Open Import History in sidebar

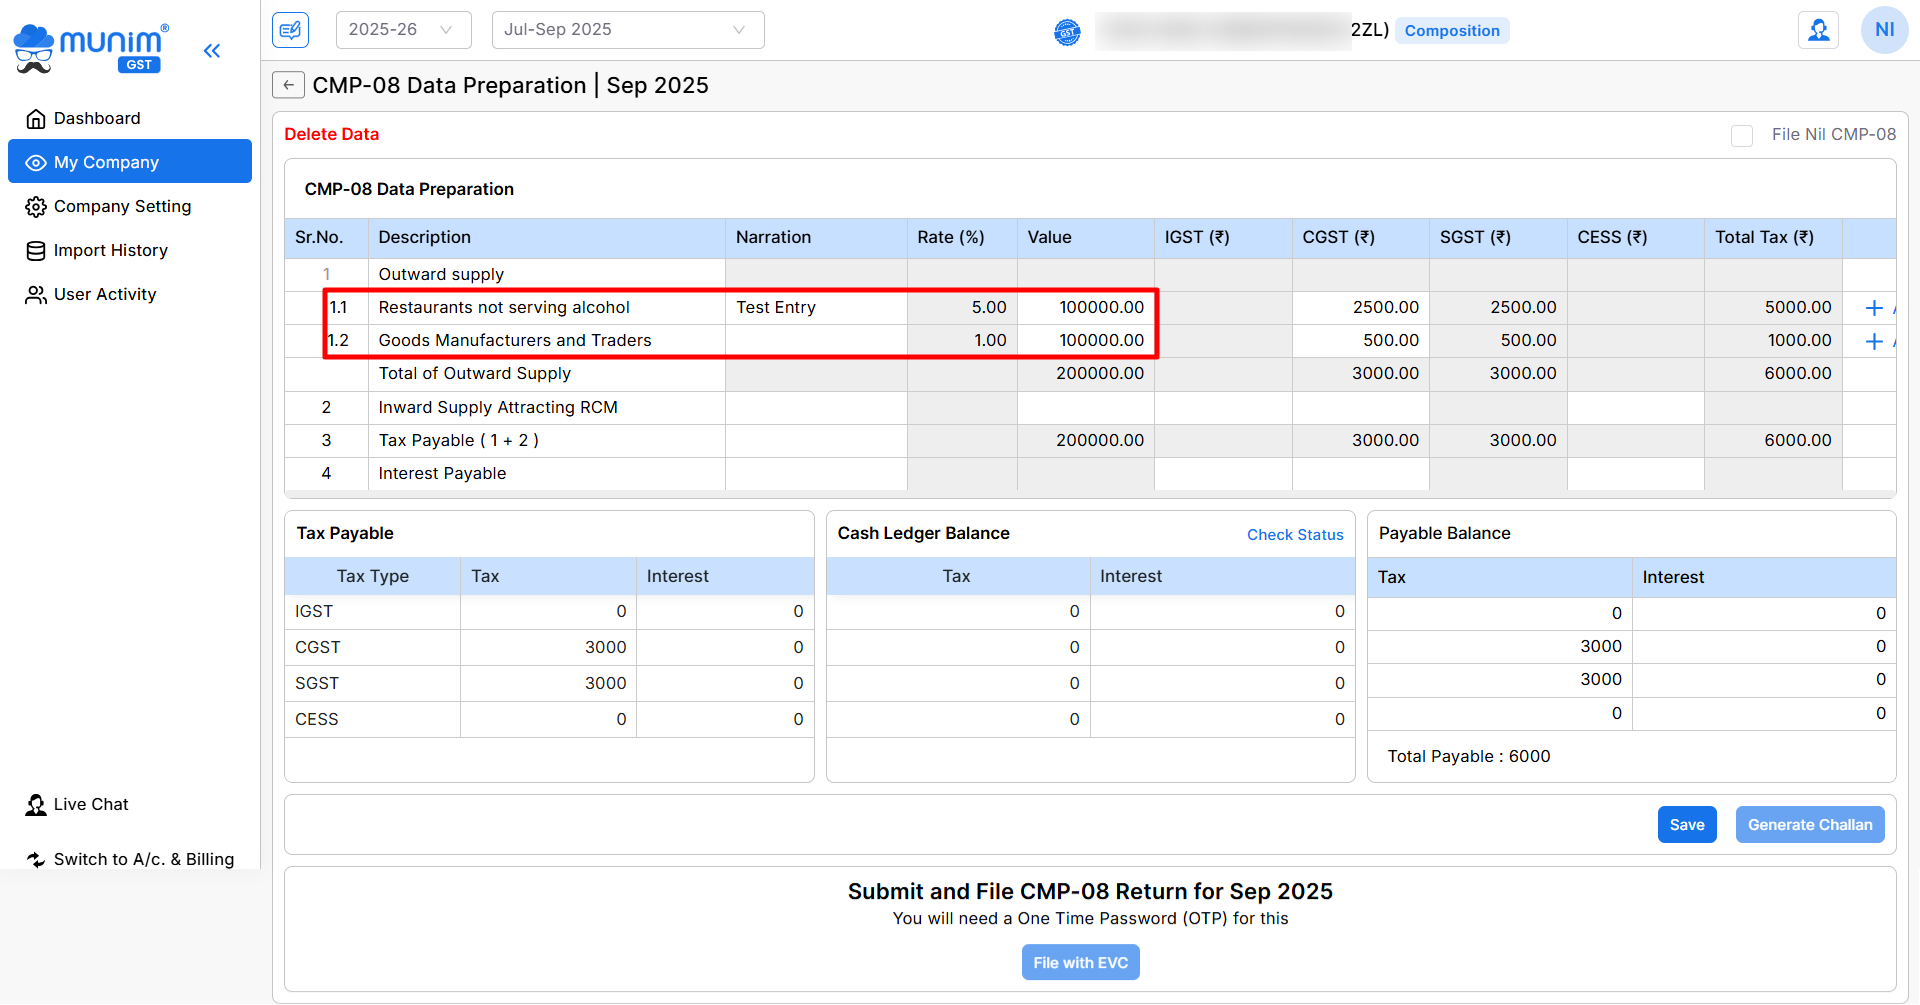tap(110, 251)
